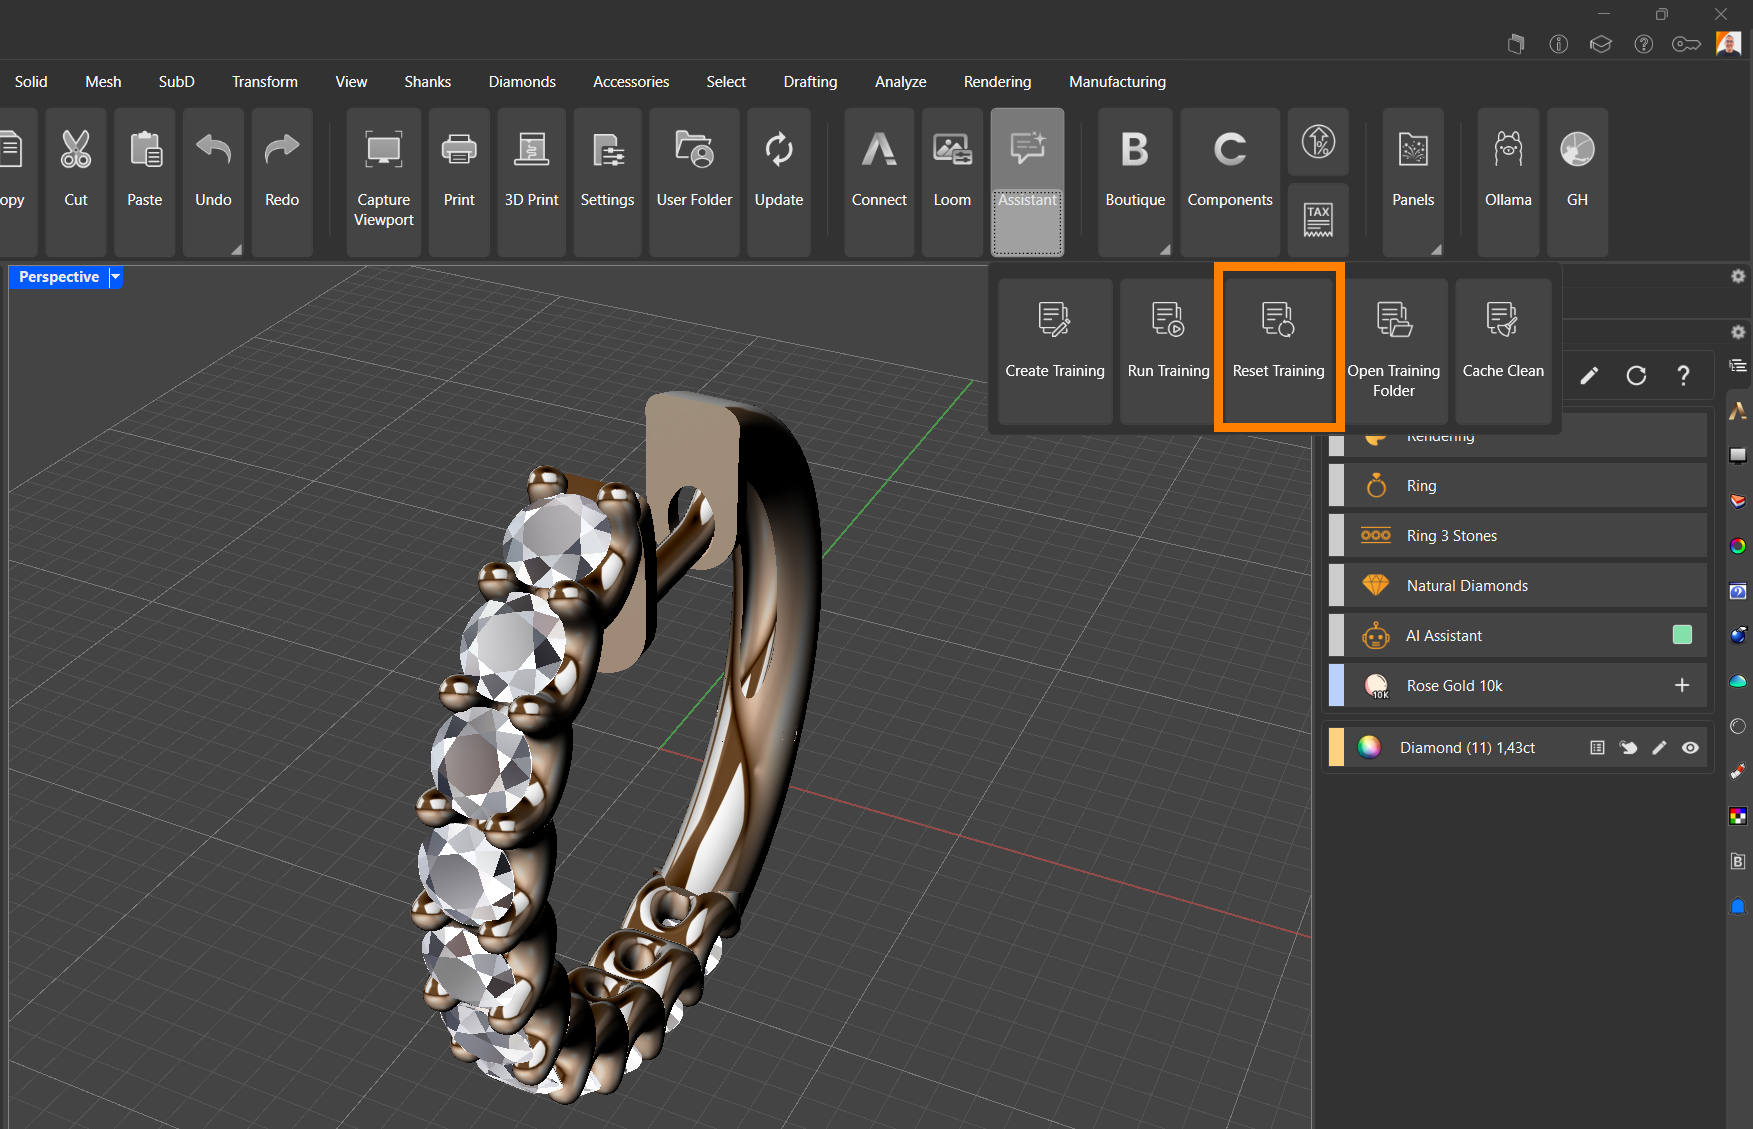Open the Perspective viewport dropdown arrow
The width and height of the screenshot is (1753, 1129).
(x=116, y=277)
